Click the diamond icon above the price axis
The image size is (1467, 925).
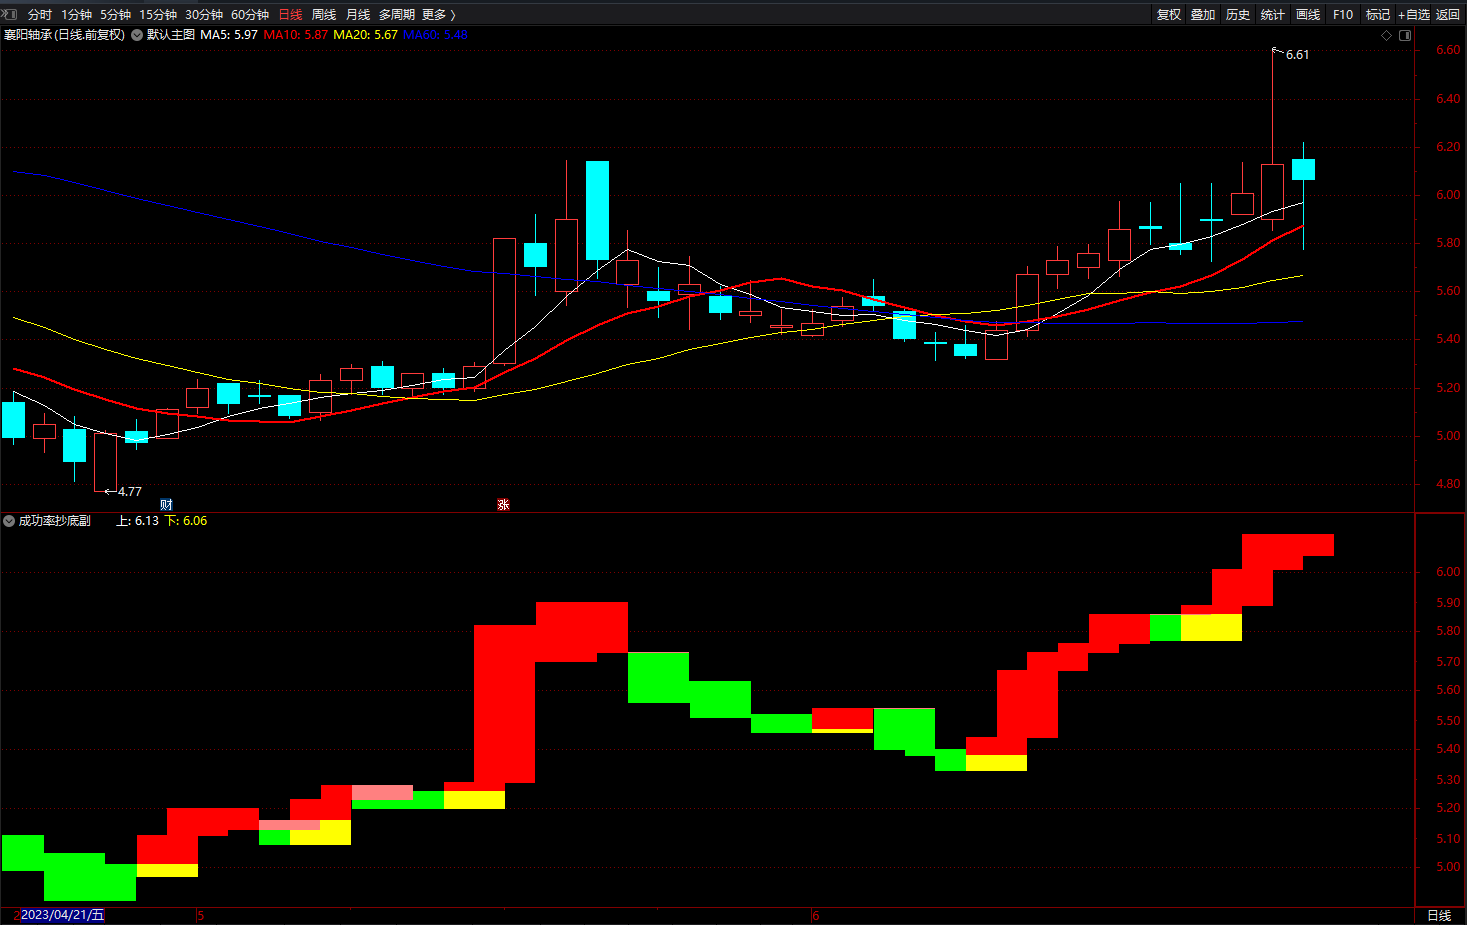click(x=1386, y=35)
